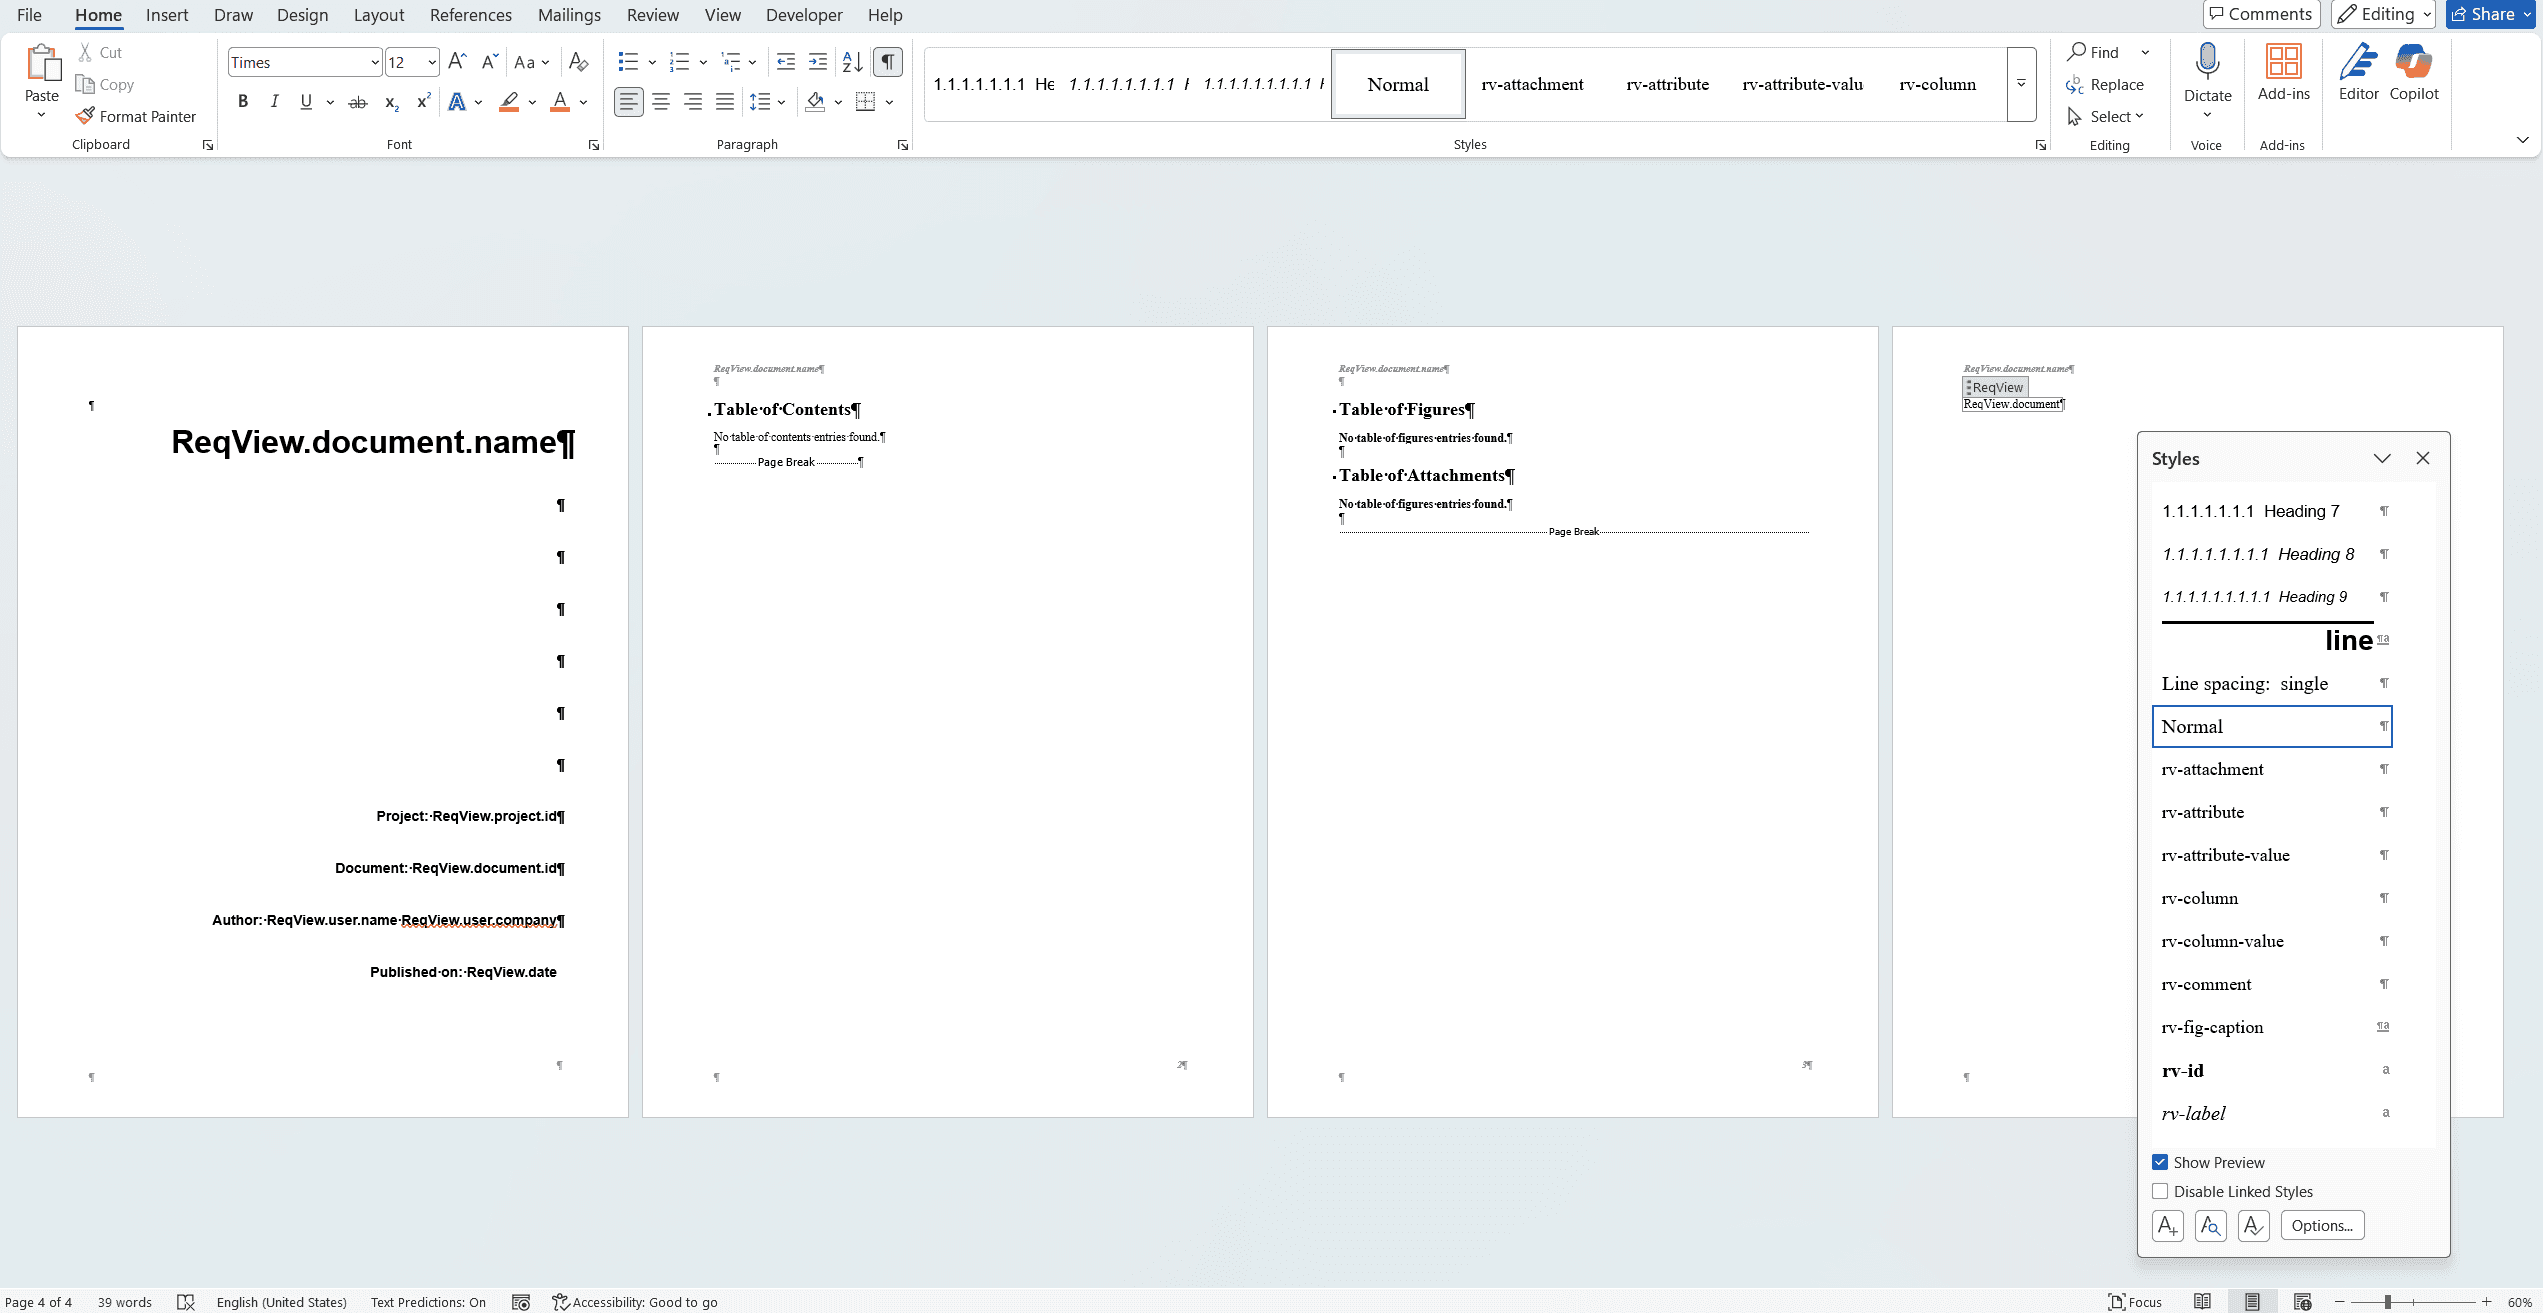Center align the paragraph

[661, 102]
